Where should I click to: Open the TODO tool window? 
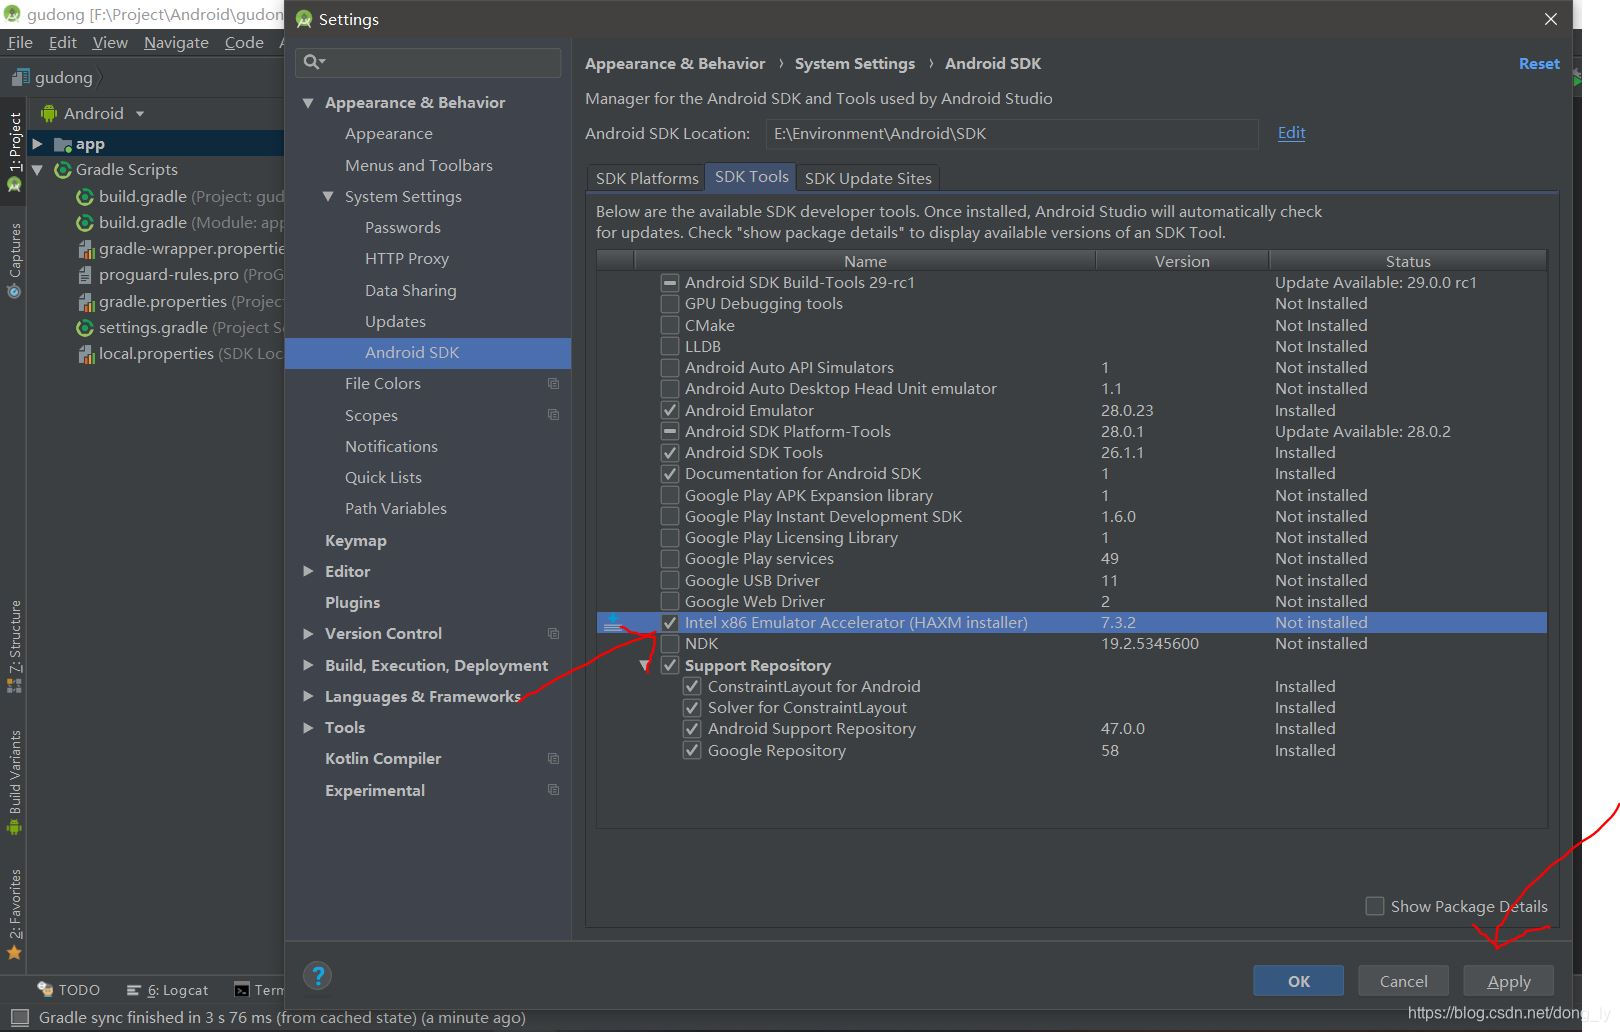pos(68,990)
